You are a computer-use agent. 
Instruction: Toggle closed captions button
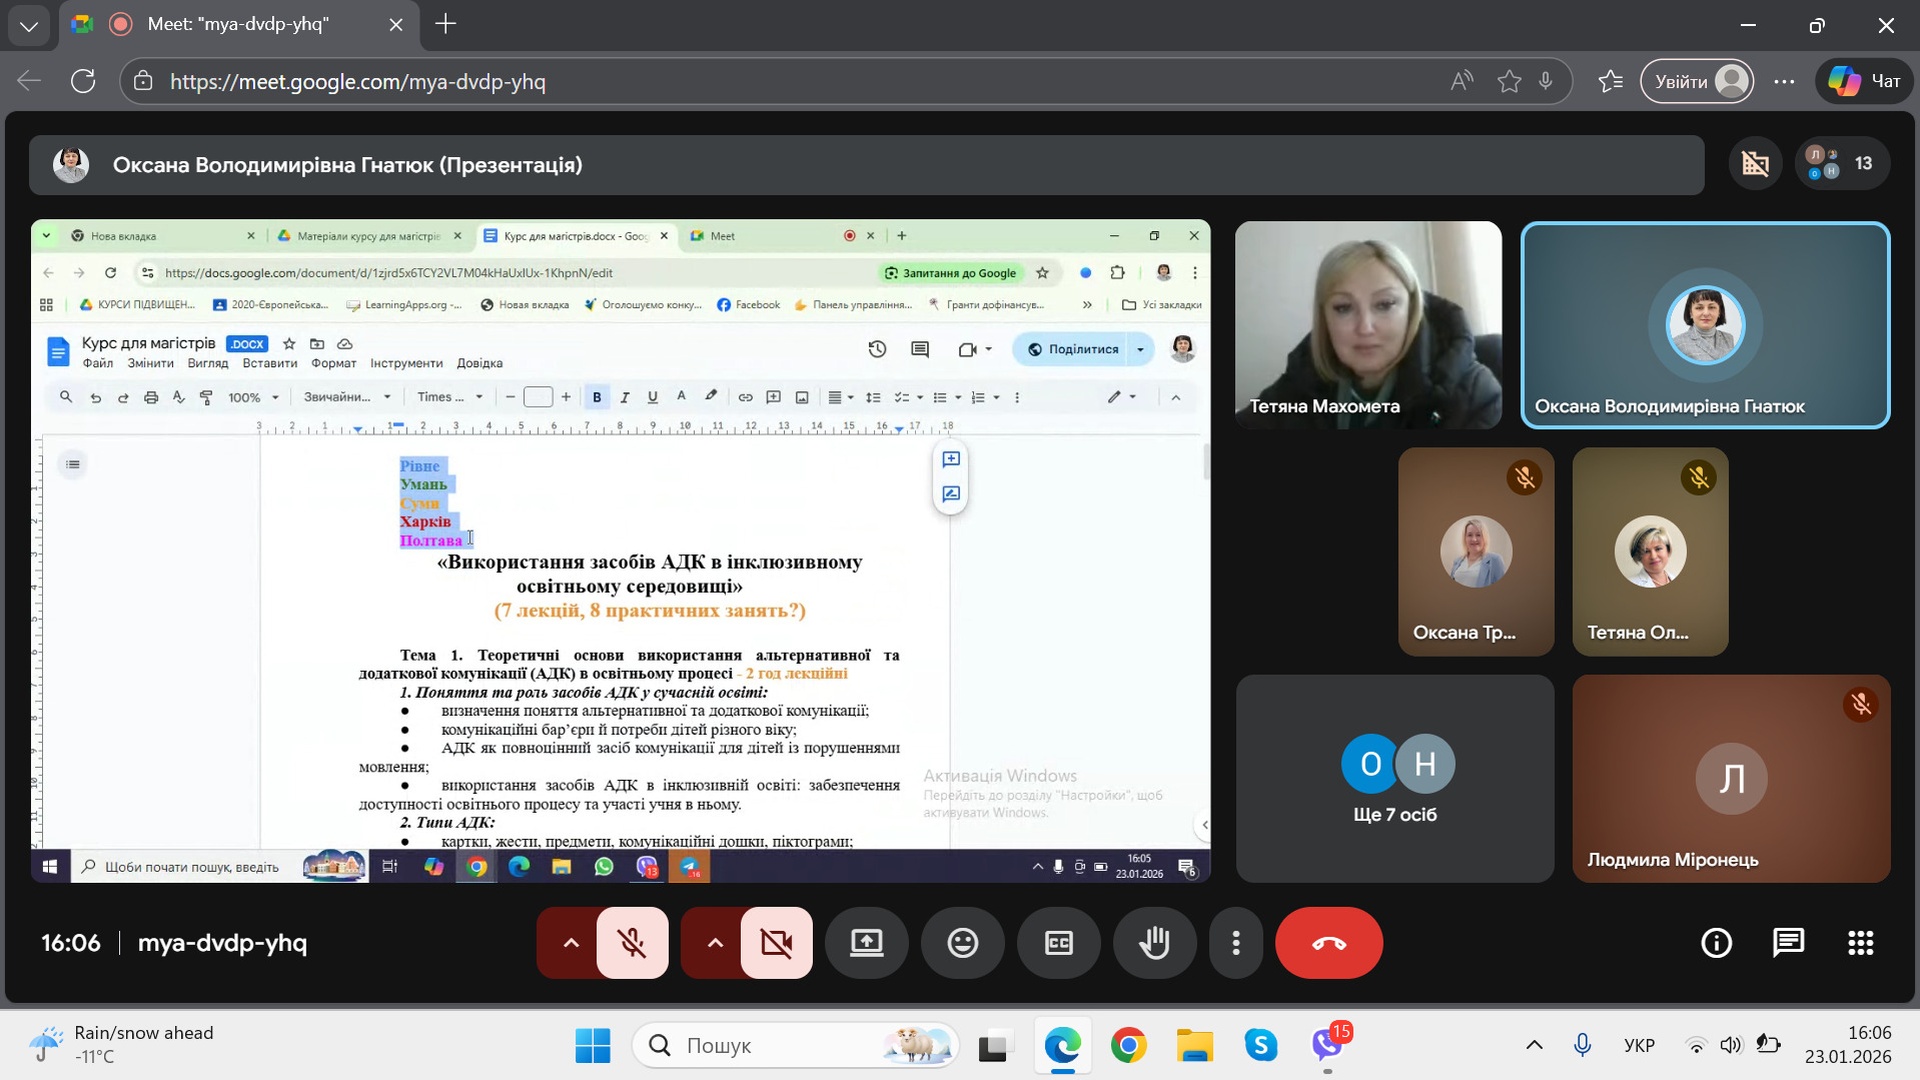coord(1058,943)
